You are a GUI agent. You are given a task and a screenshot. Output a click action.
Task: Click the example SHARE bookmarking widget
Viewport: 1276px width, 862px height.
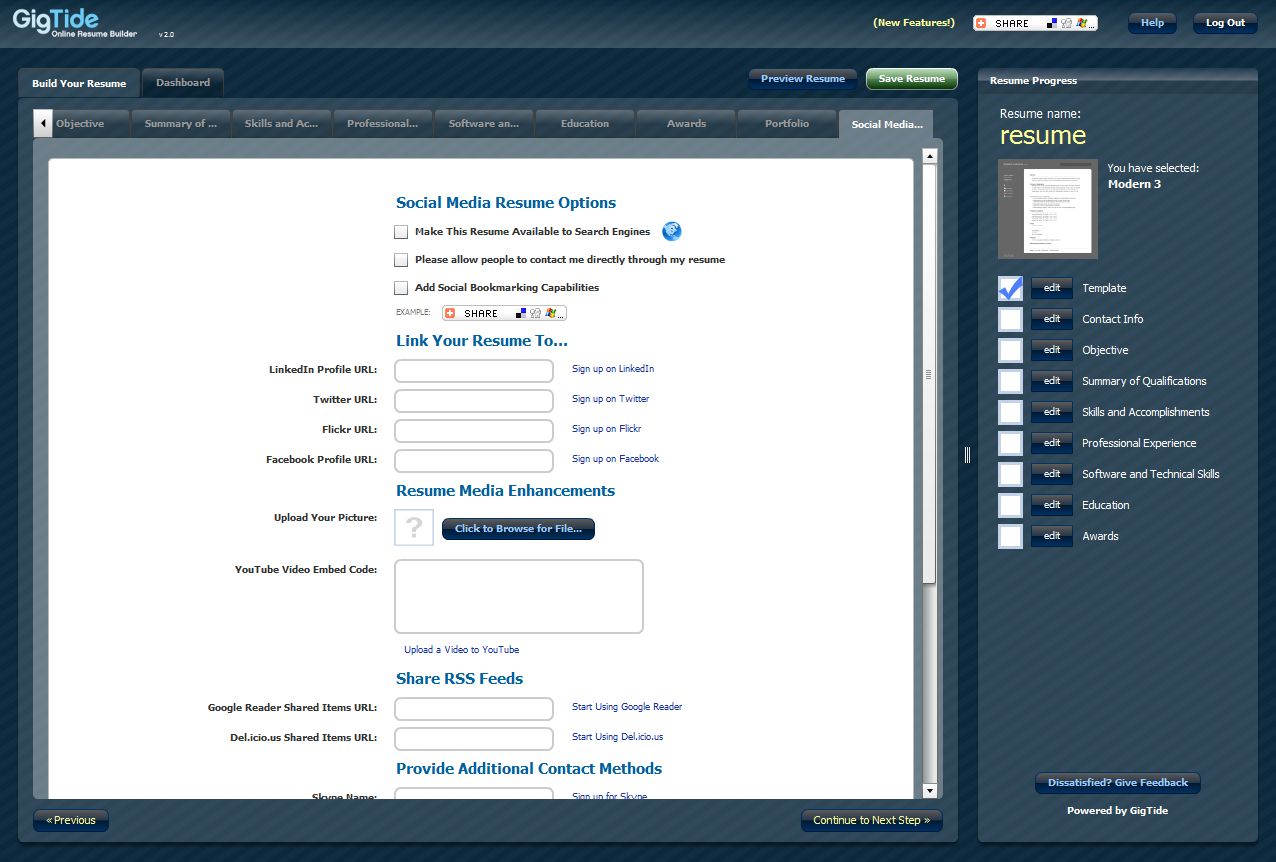point(504,313)
